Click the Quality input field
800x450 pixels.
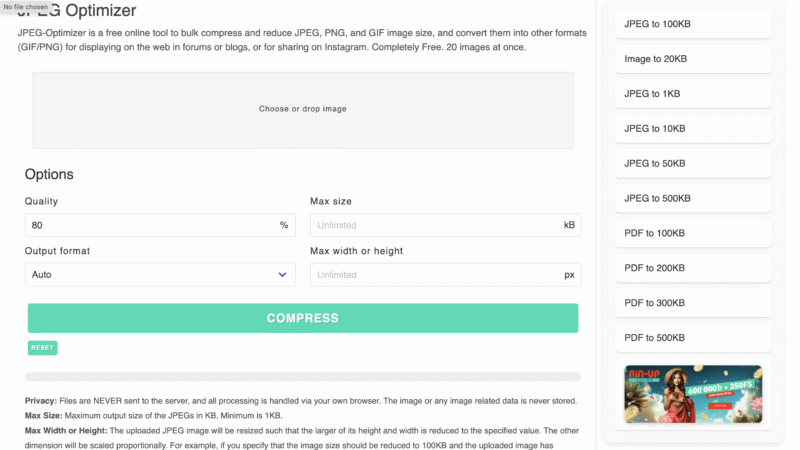pos(150,225)
